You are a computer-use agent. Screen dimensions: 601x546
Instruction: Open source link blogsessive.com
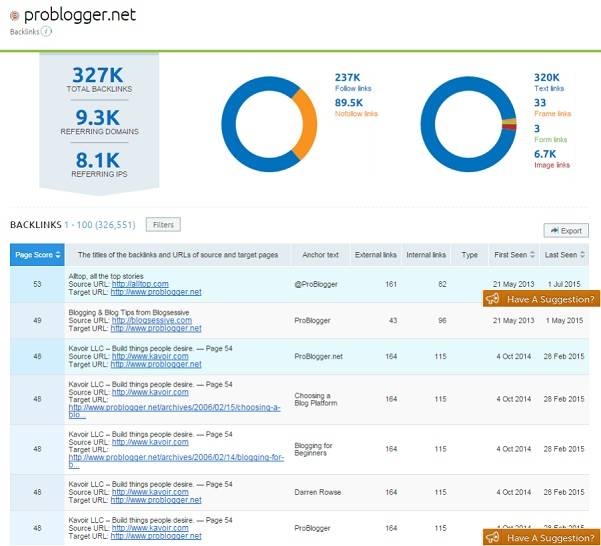click(x=152, y=320)
